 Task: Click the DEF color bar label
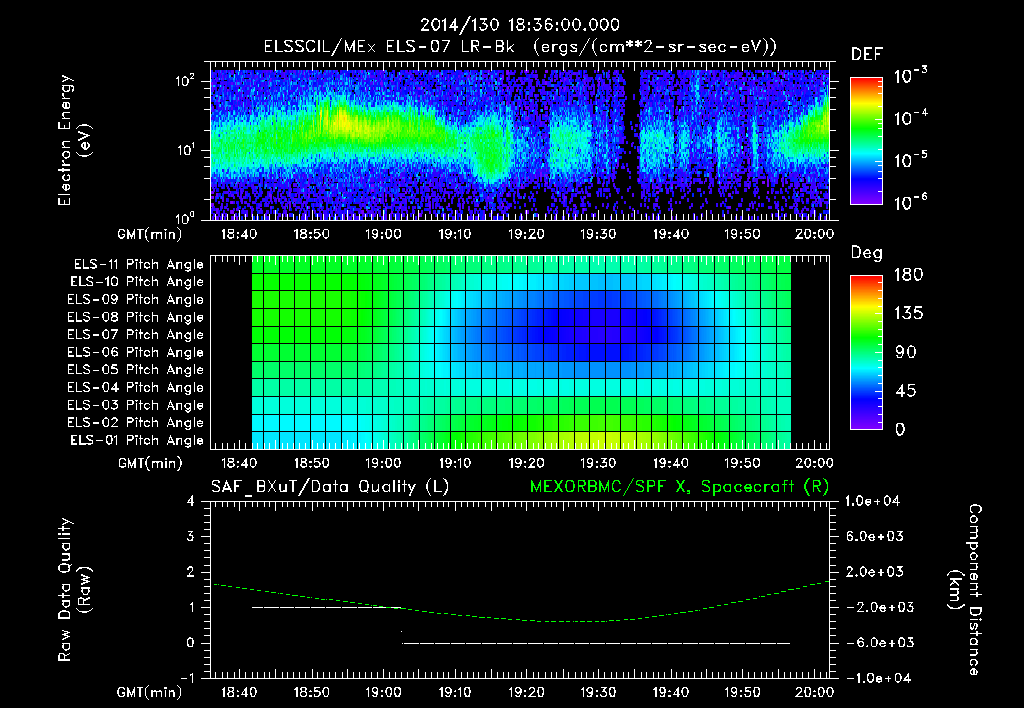[867, 54]
